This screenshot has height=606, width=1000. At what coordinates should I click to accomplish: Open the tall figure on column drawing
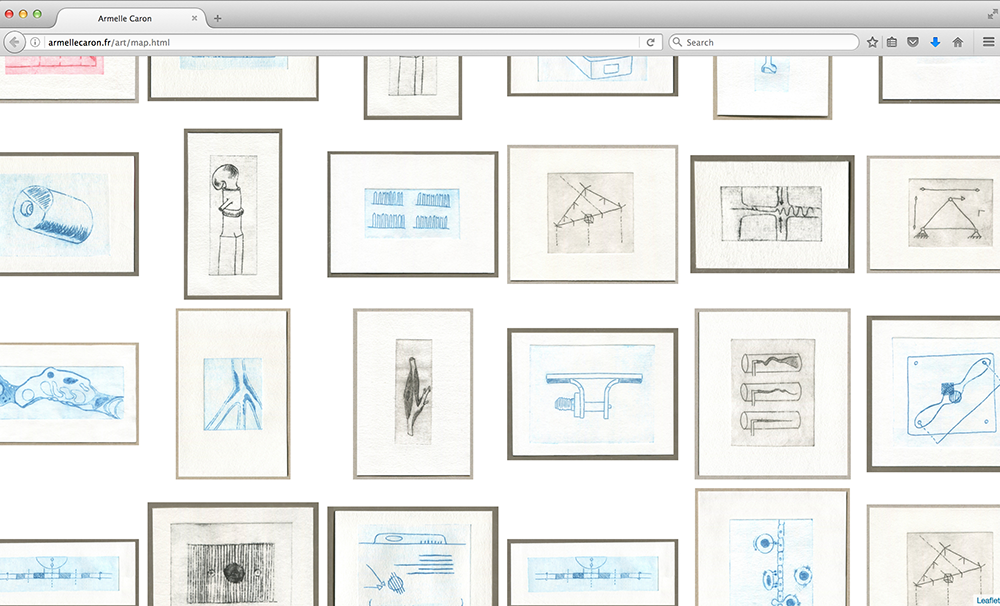point(233,214)
